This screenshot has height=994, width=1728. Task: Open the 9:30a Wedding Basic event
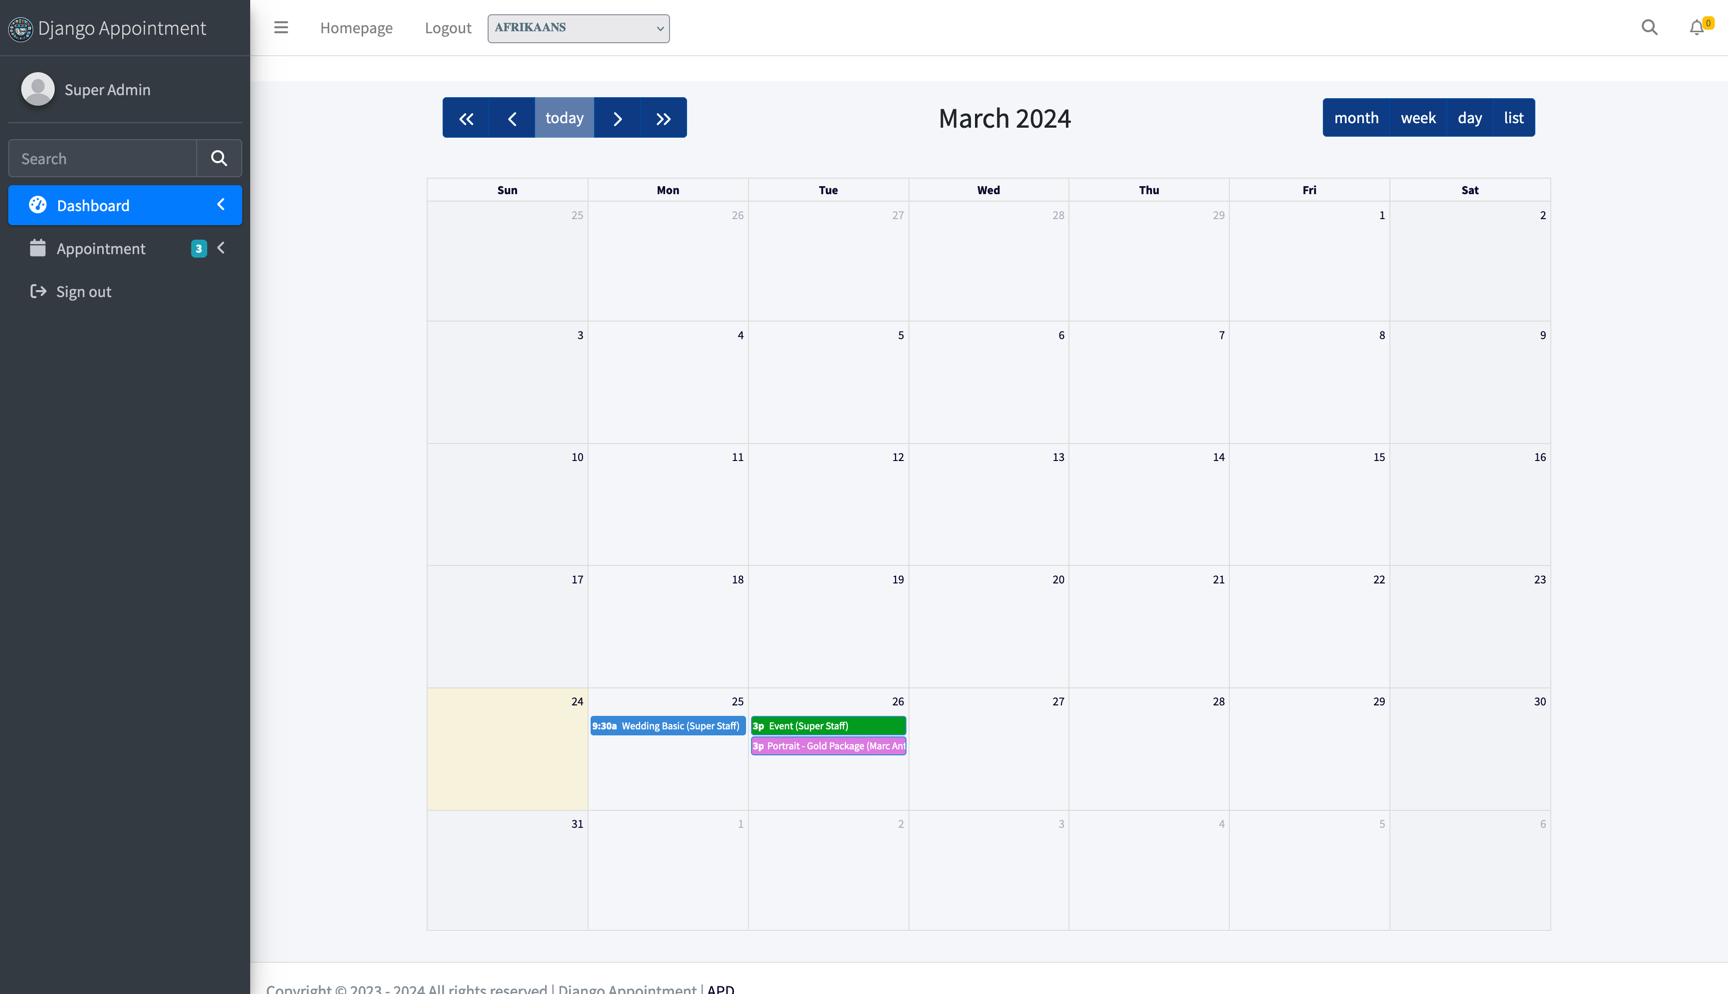coord(668,726)
